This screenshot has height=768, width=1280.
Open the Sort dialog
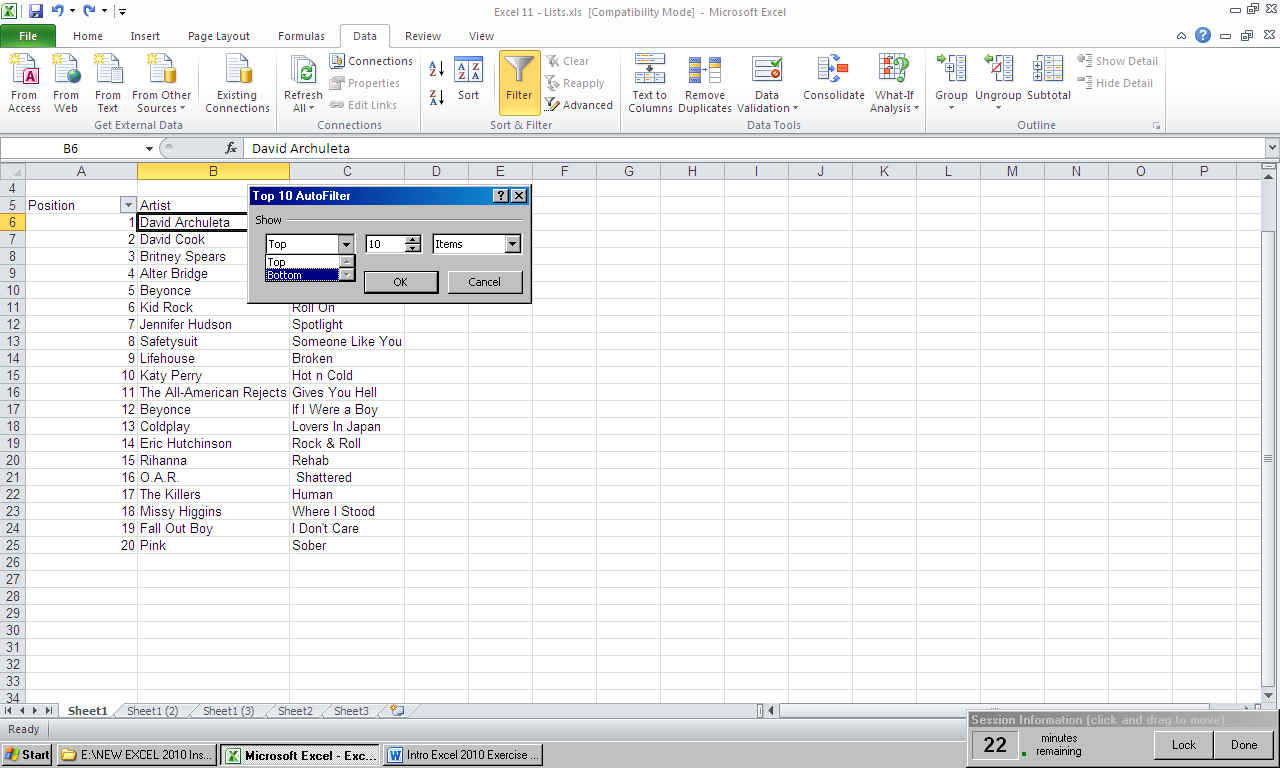(x=468, y=80)
